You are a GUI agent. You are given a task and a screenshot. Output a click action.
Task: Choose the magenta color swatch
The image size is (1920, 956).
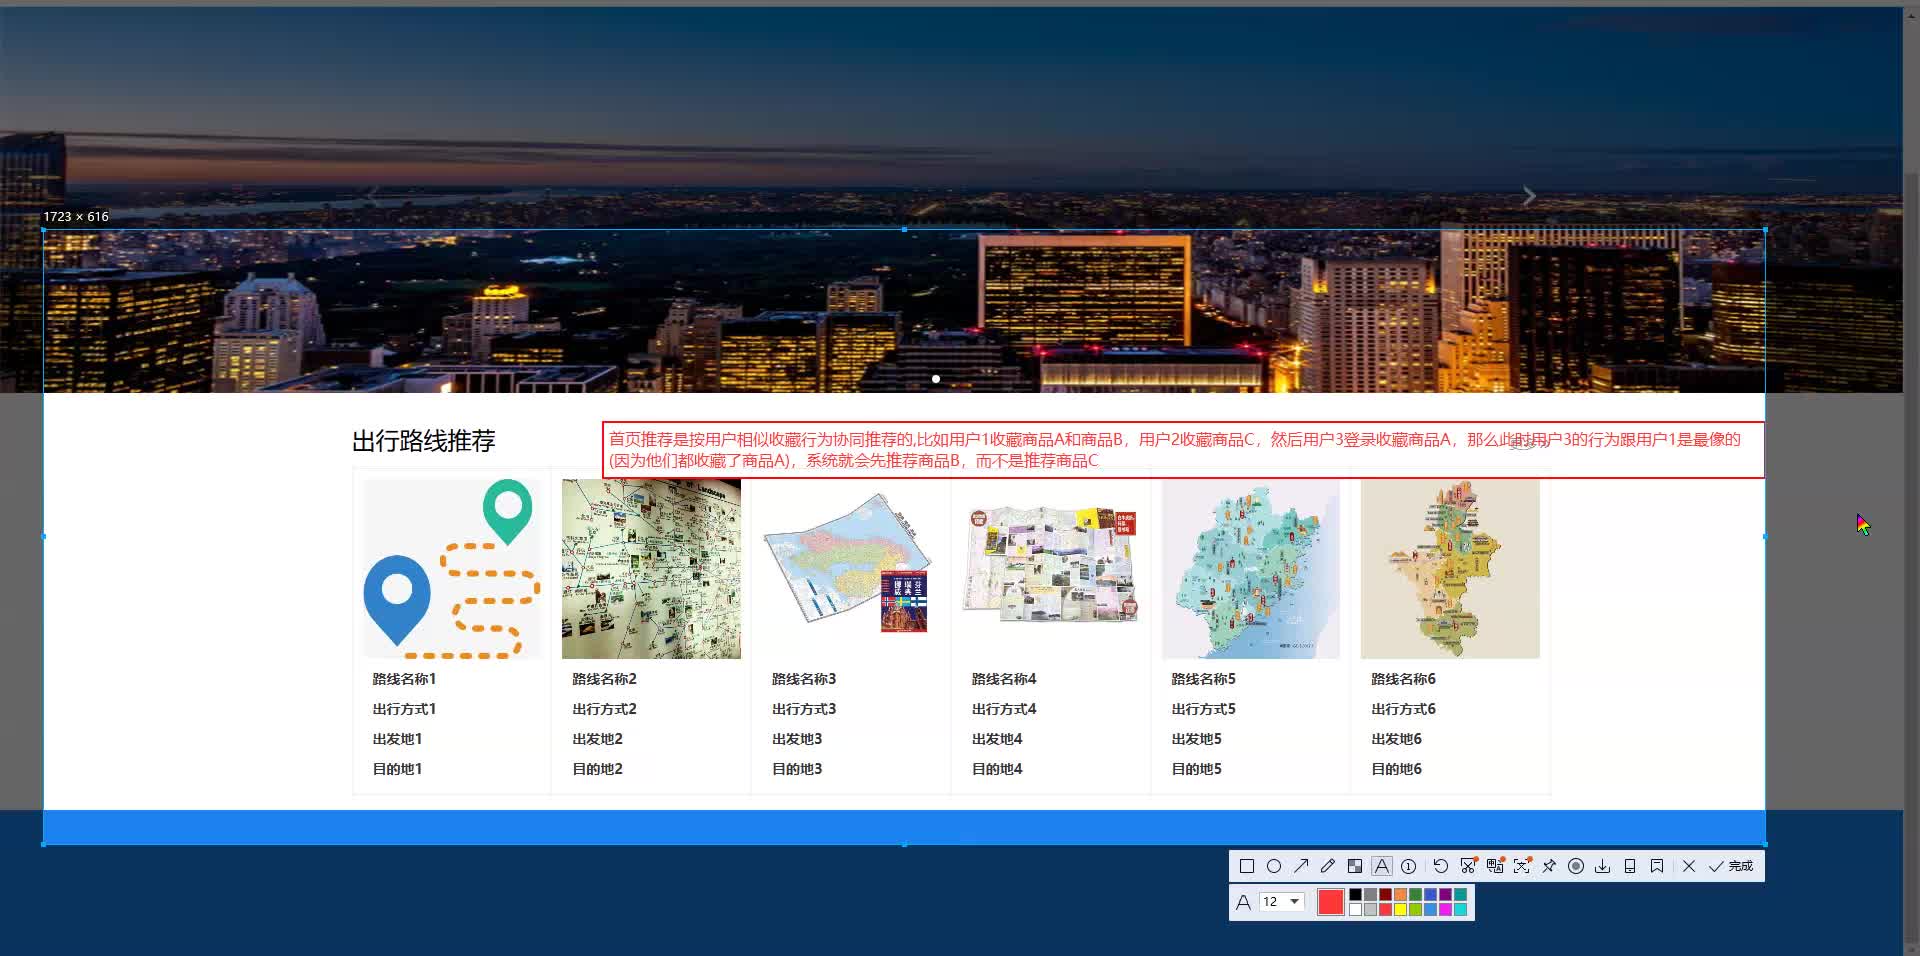pyautogui.click(x=1445, y=909)
